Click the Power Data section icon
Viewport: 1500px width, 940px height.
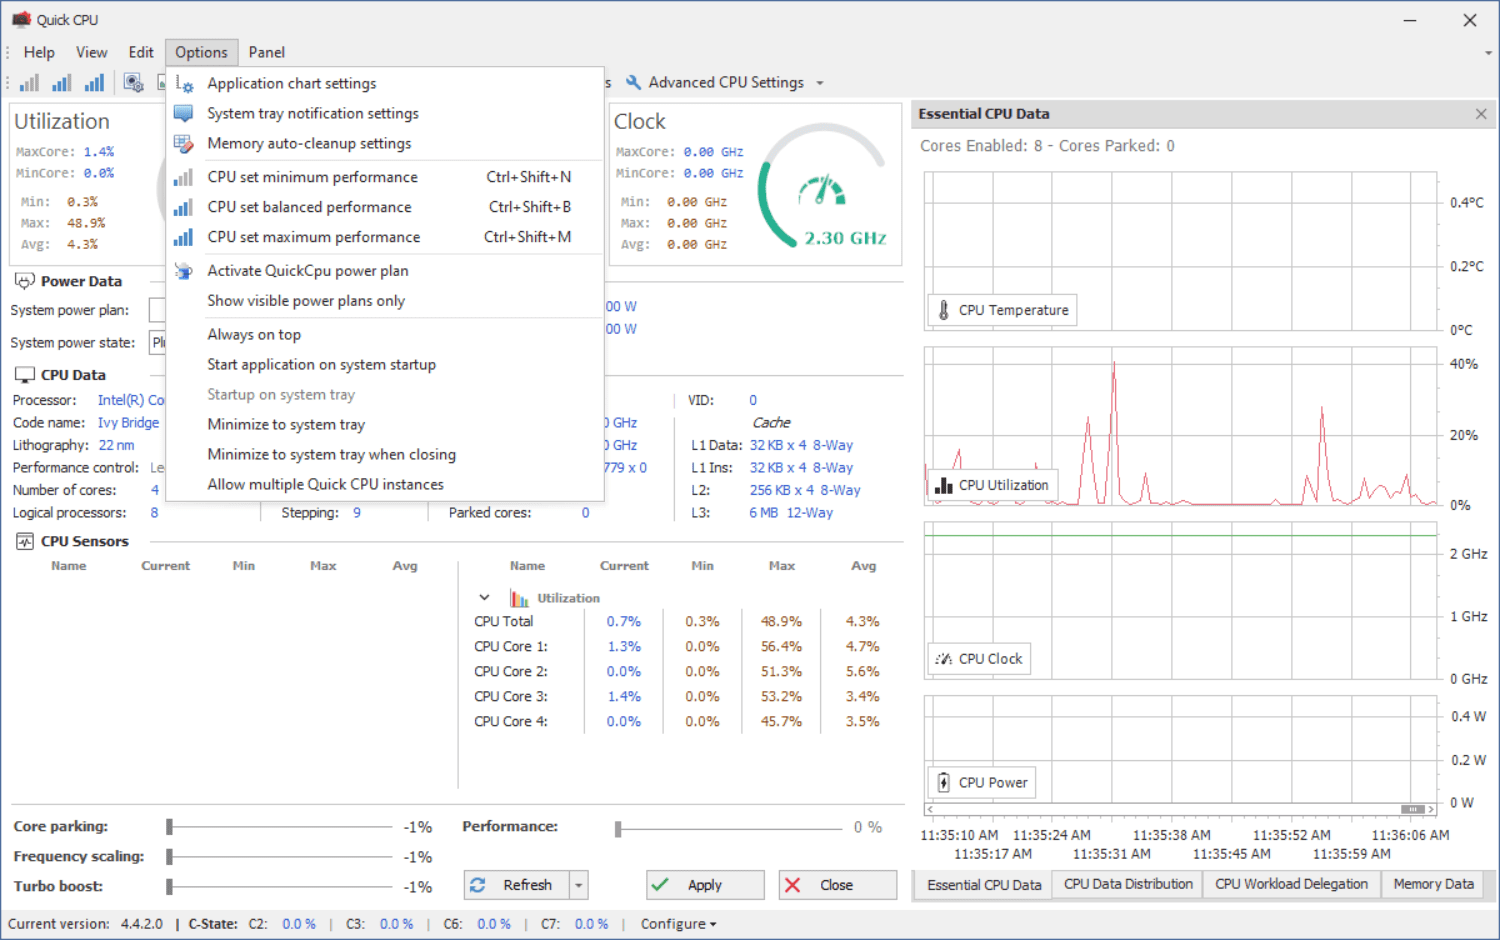(x=25, y=281)
